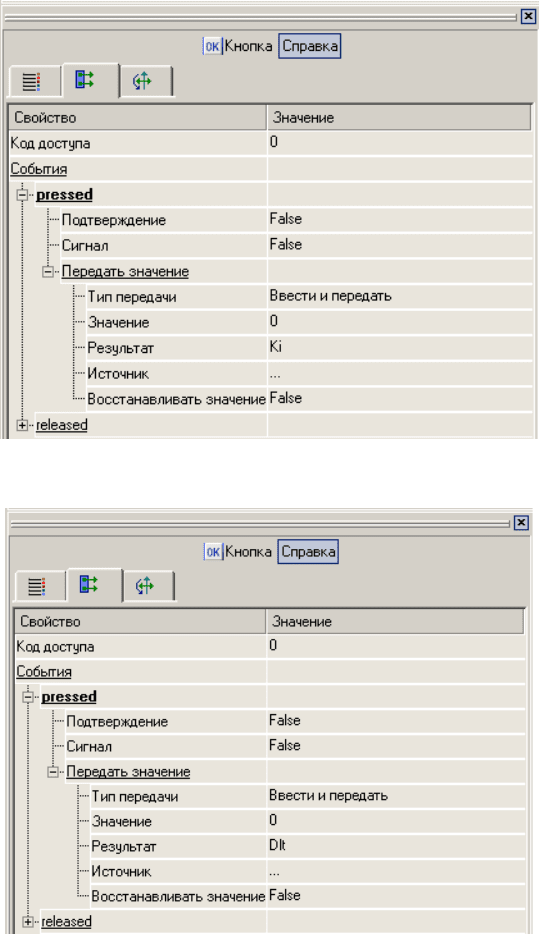539x934 pixels.
Task: Select the Ki result value cell
Action: click(x=400, y=347)
